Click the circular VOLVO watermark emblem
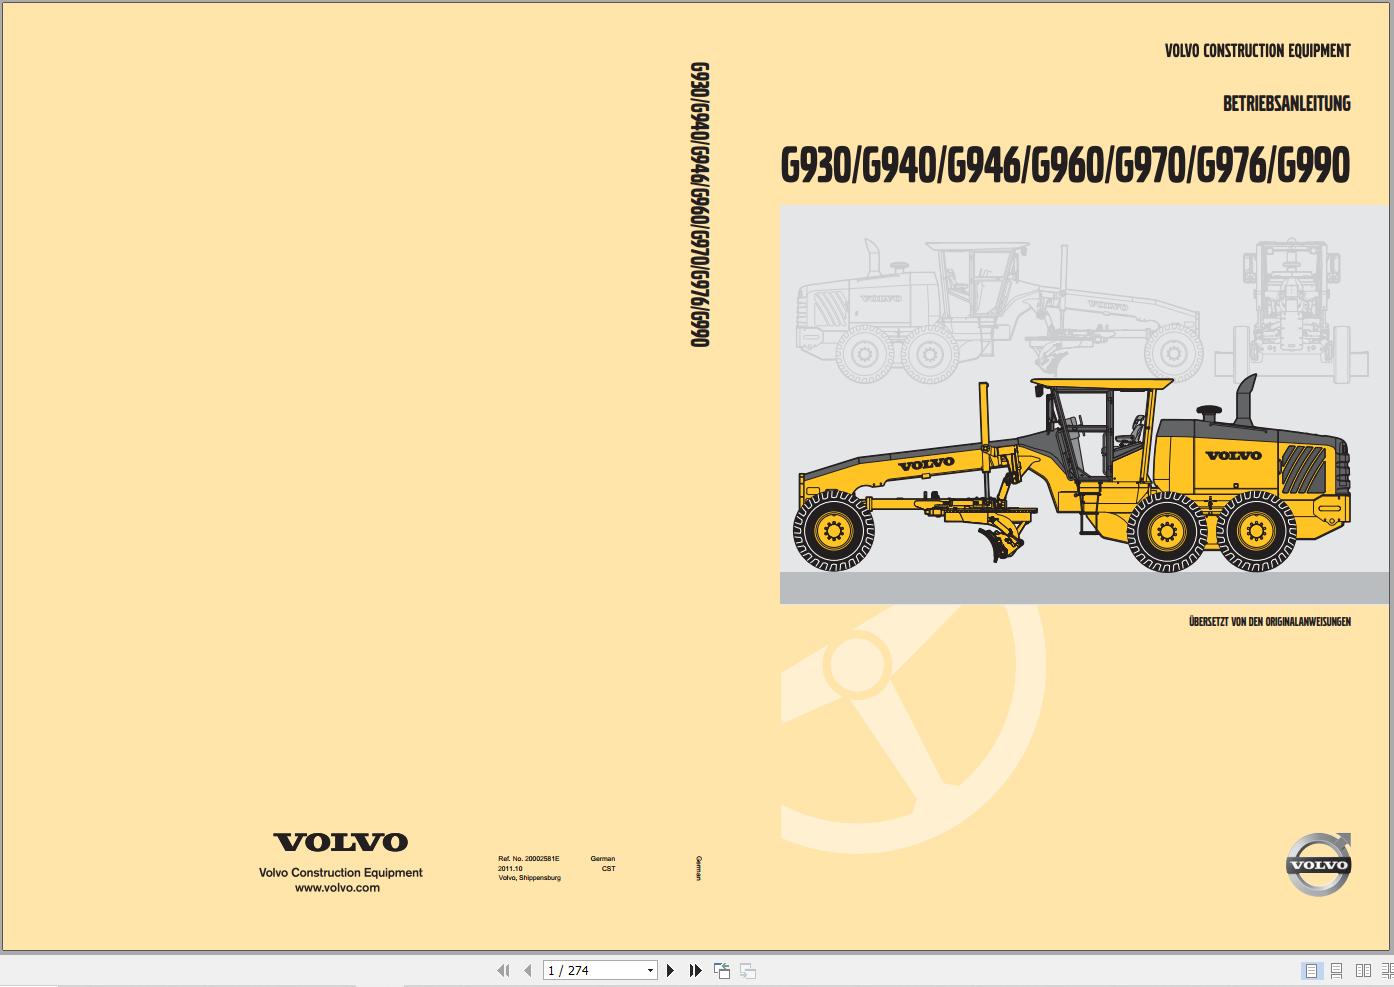1394x987 pixels. coord(1318,864)
